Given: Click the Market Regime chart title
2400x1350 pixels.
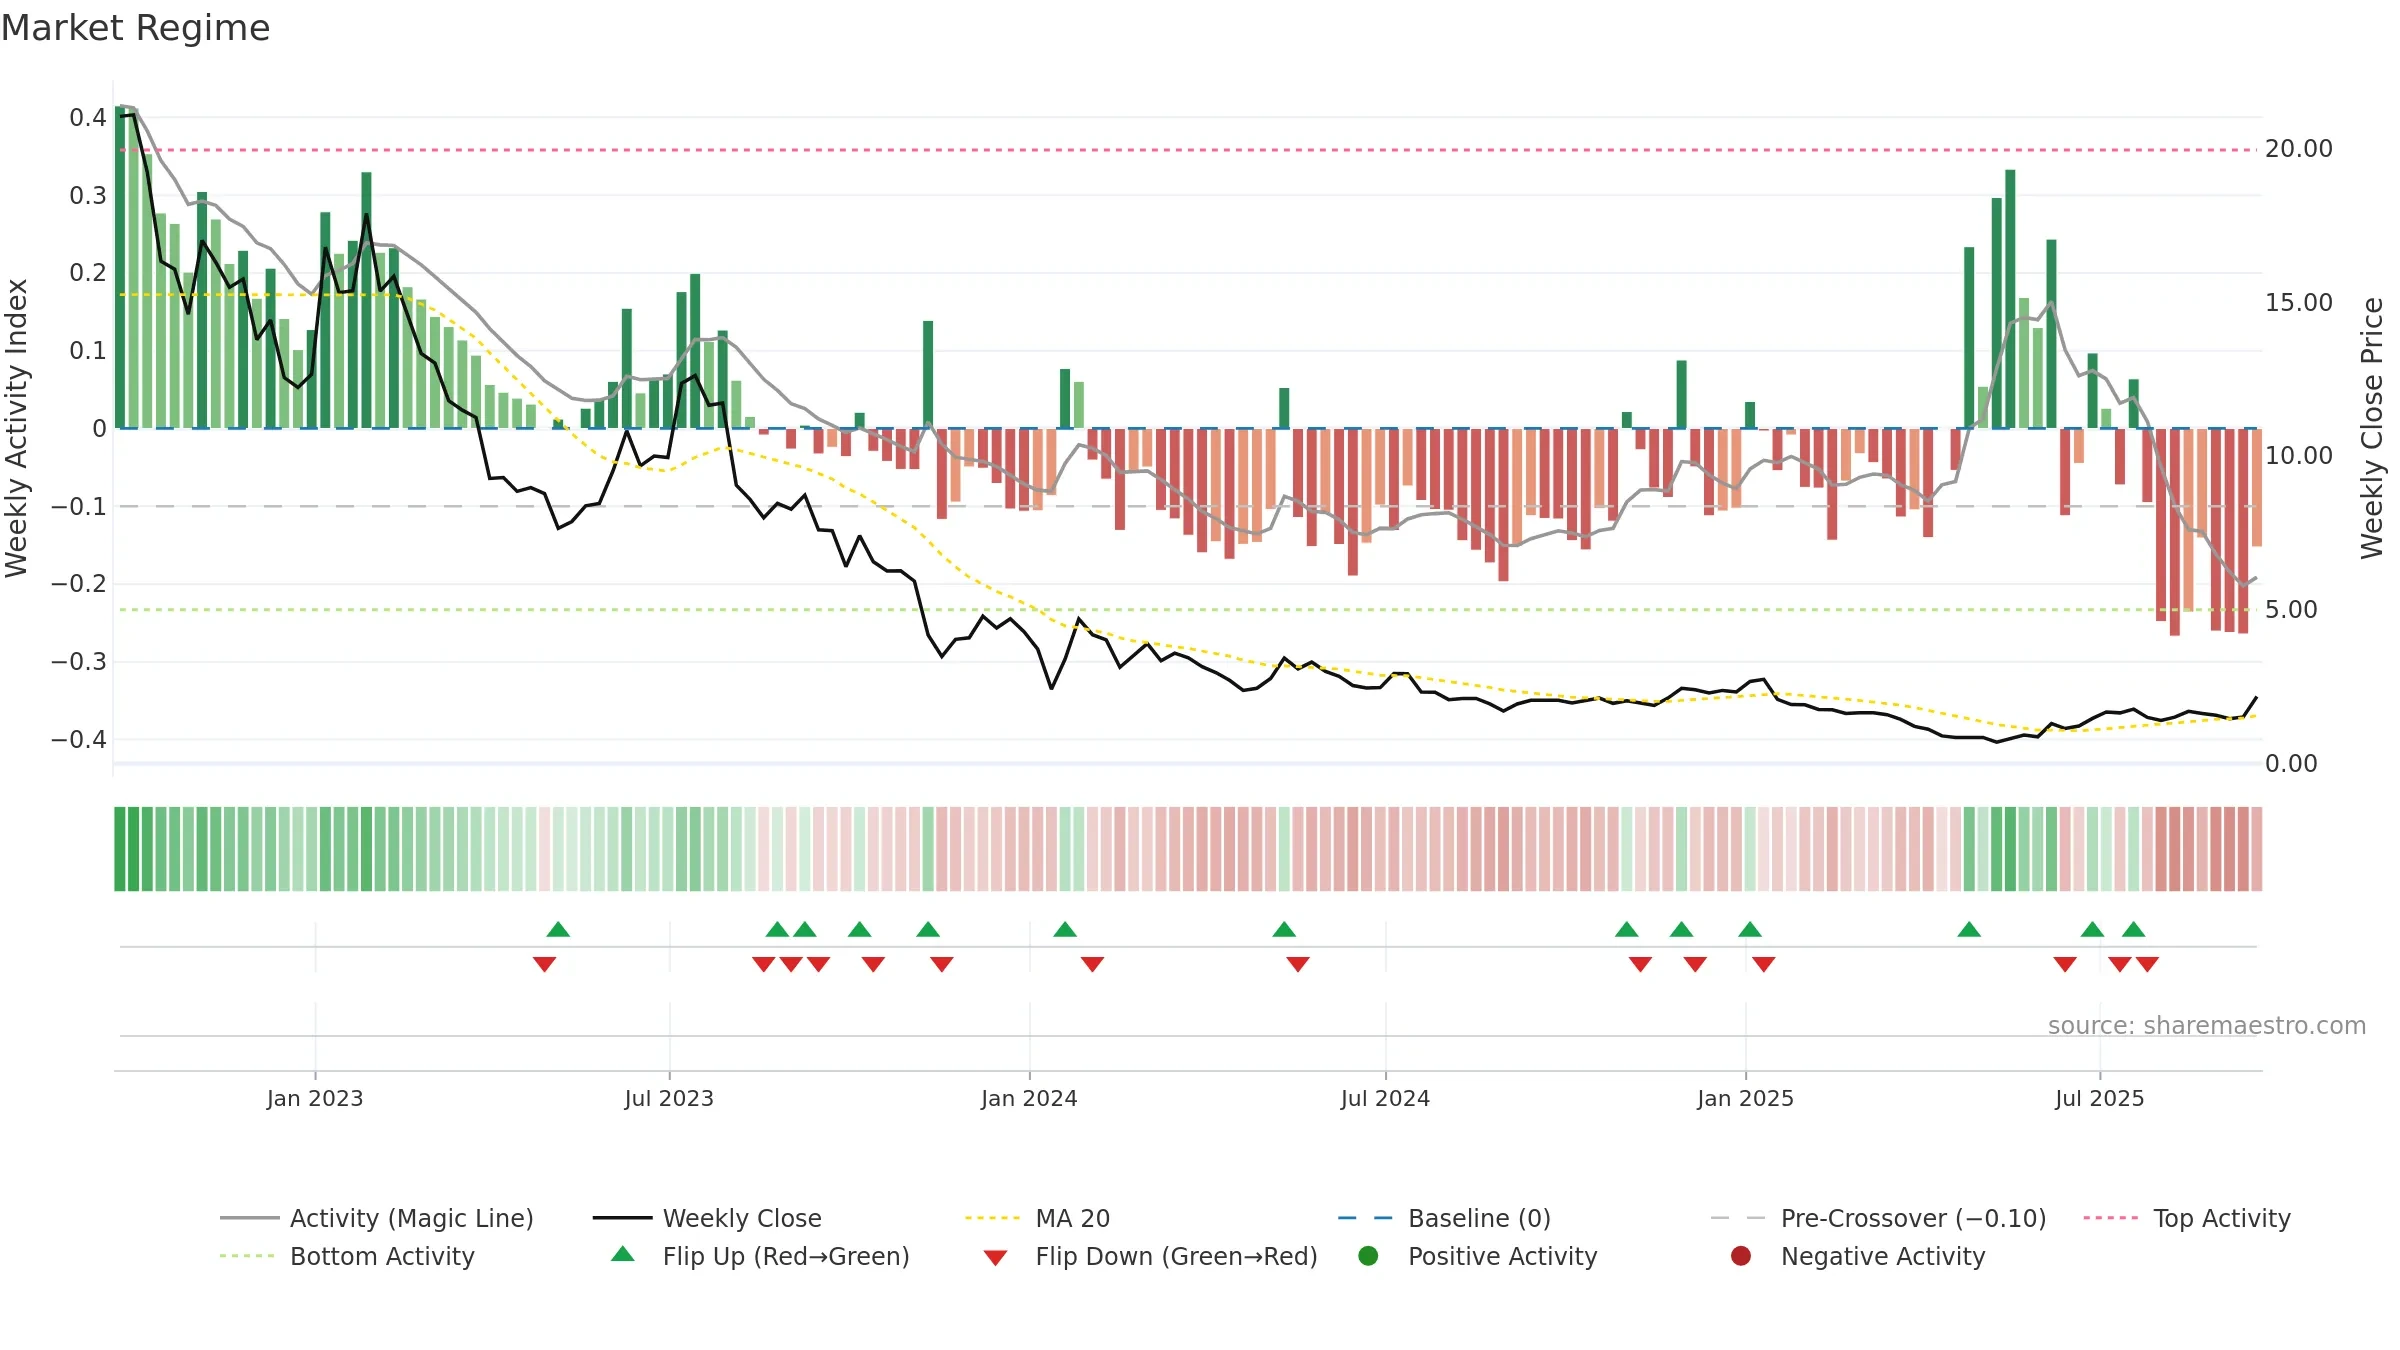Looking at the screenshot, I should coord(135,28).
